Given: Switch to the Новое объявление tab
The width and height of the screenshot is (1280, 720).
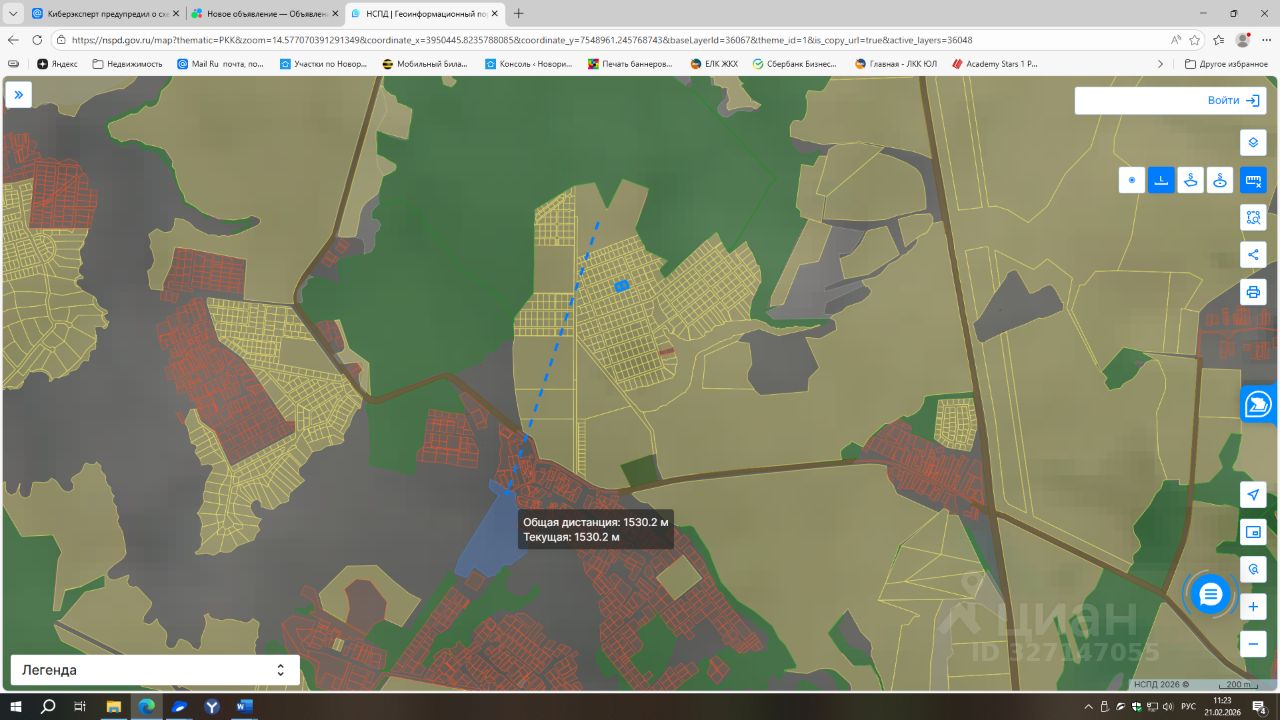Looking at the screenshot, I should [x=265, y=14].
